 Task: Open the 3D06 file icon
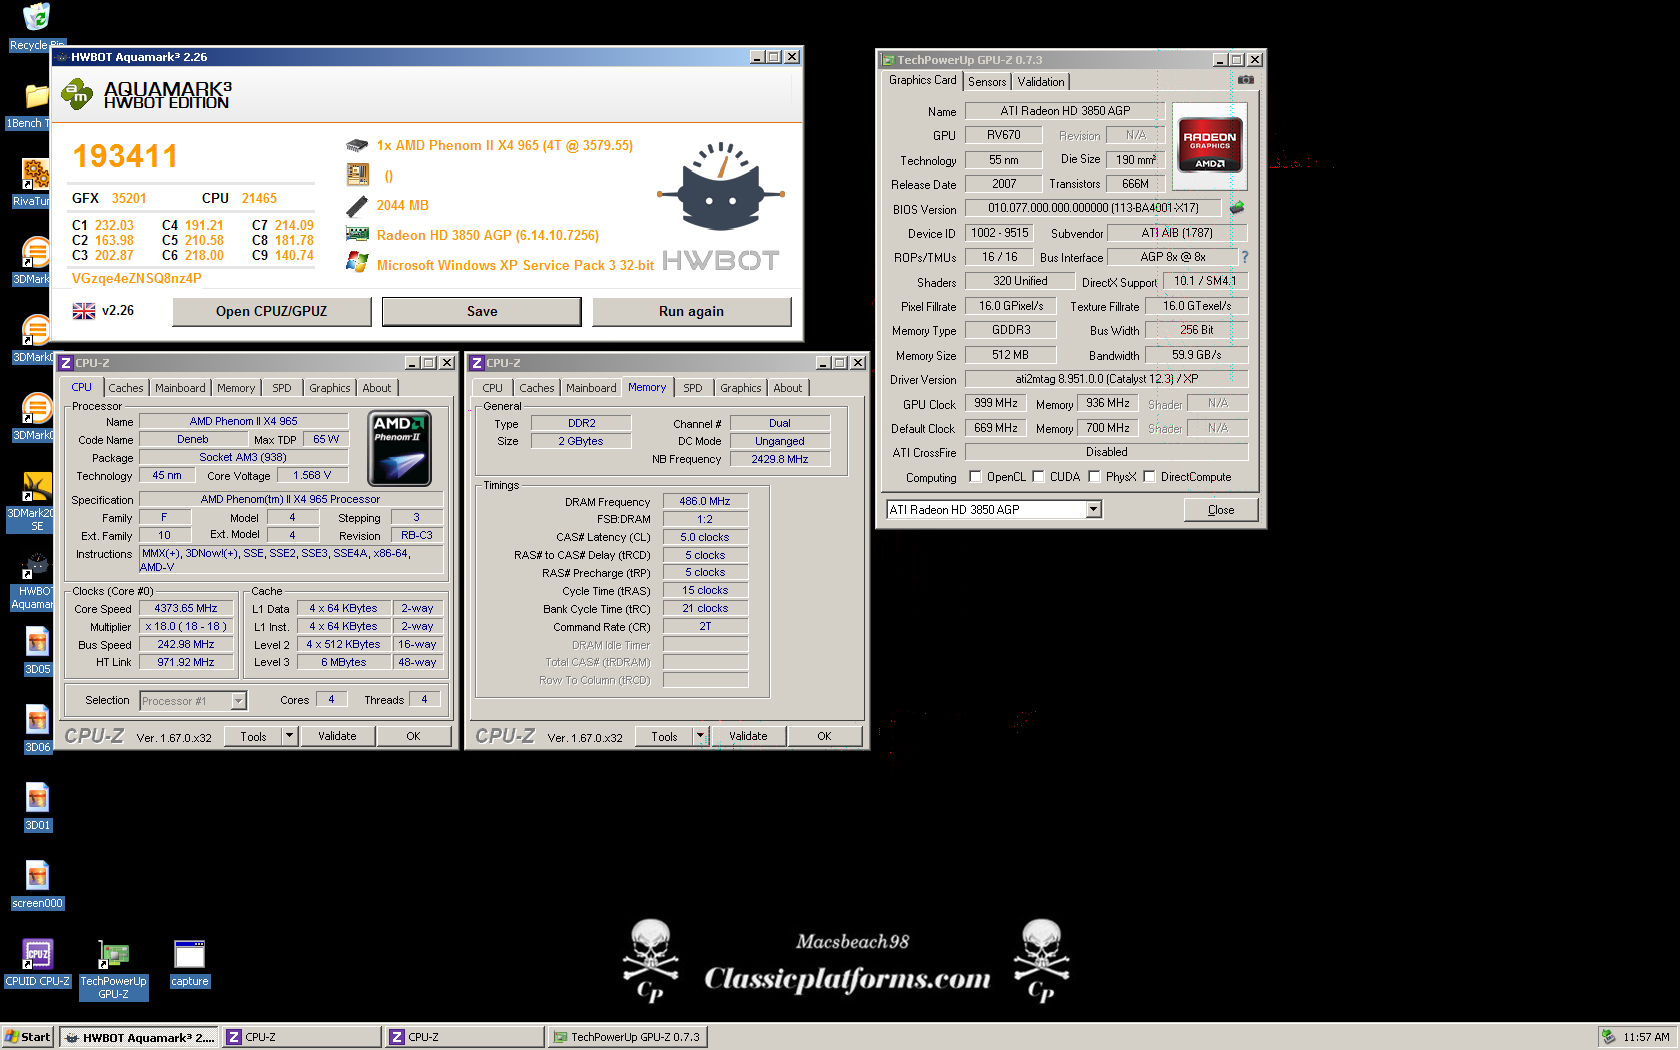point(37,720)
